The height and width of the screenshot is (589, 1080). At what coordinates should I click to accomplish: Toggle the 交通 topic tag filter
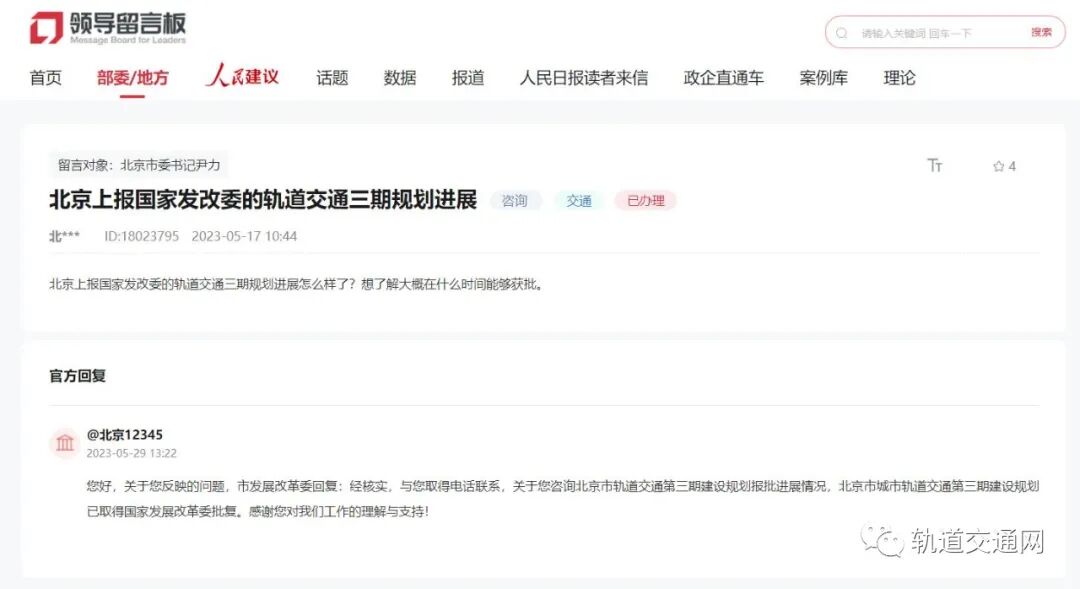point(579,200)
